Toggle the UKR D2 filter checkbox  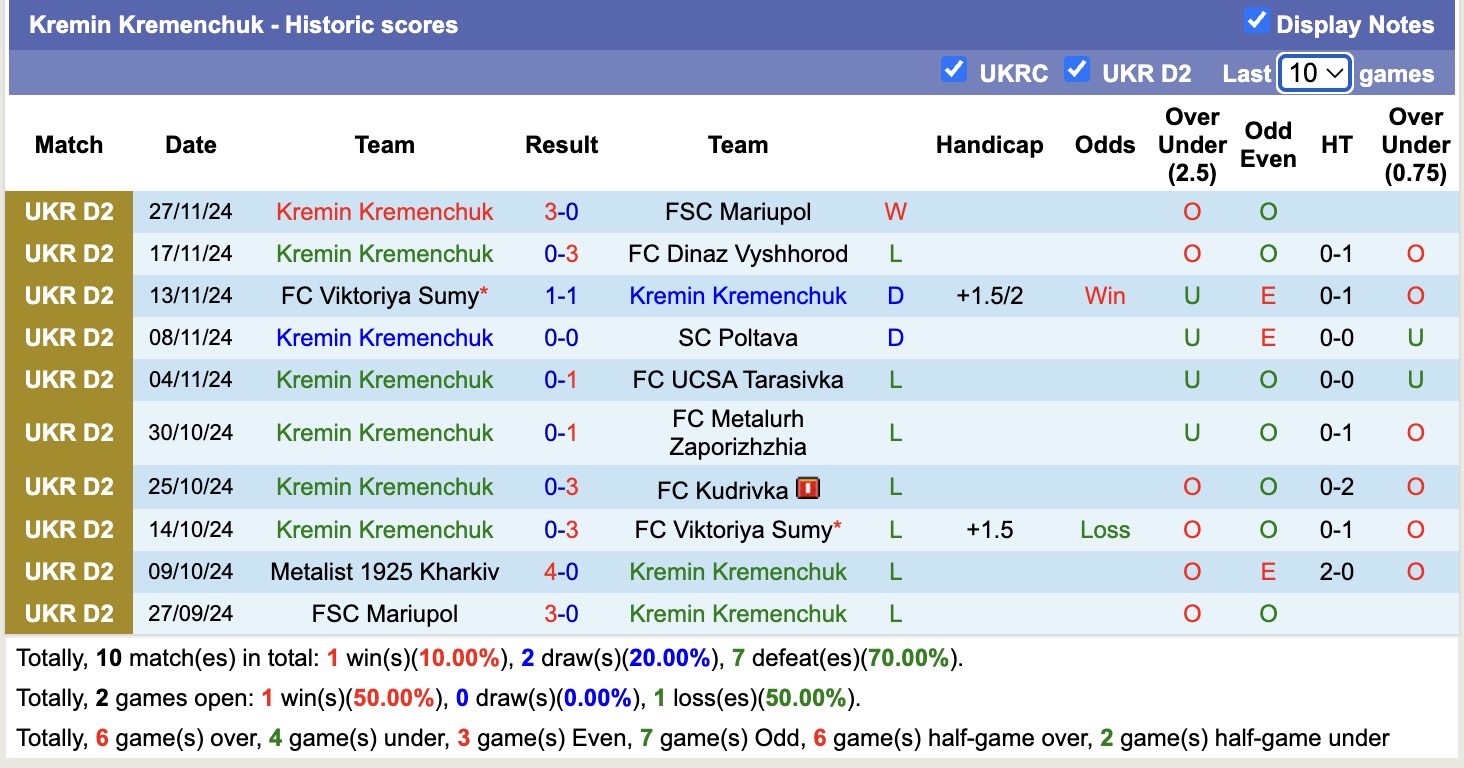pyautogui.click(x=1078, y=70)
